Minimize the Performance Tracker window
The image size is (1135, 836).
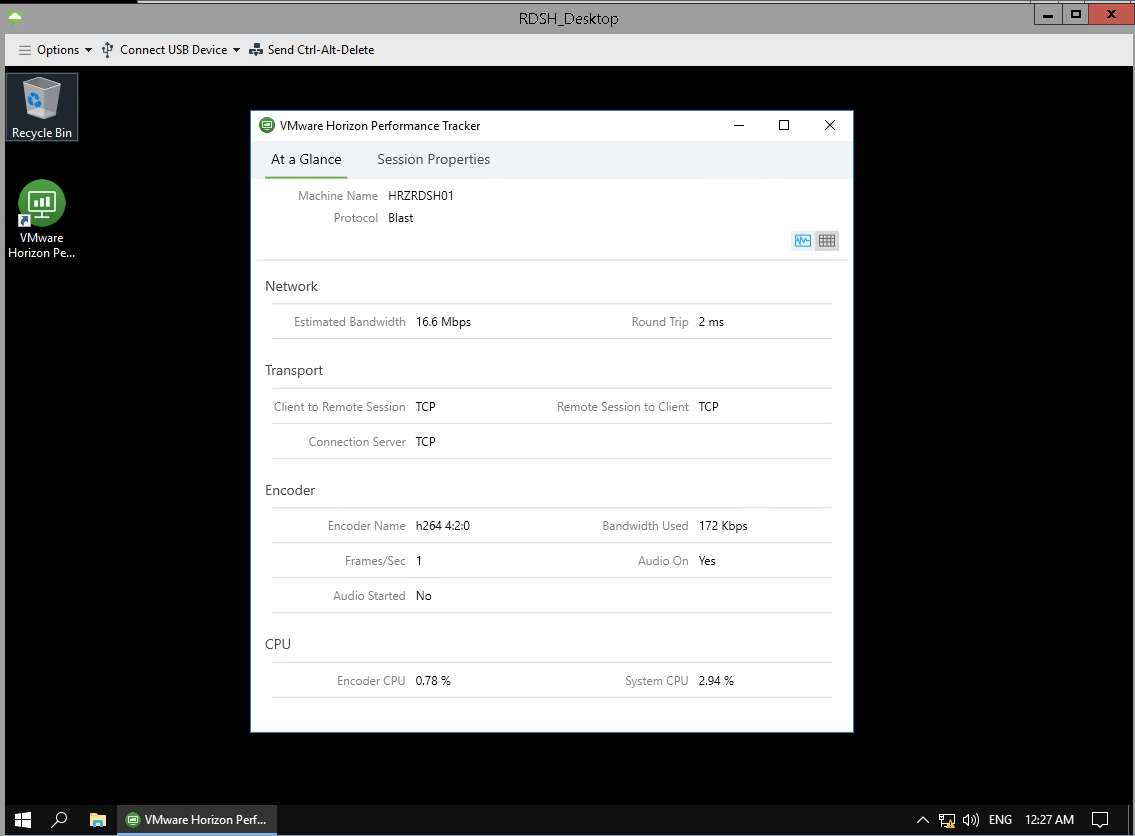pyautogui.click(x=739, y=125)
